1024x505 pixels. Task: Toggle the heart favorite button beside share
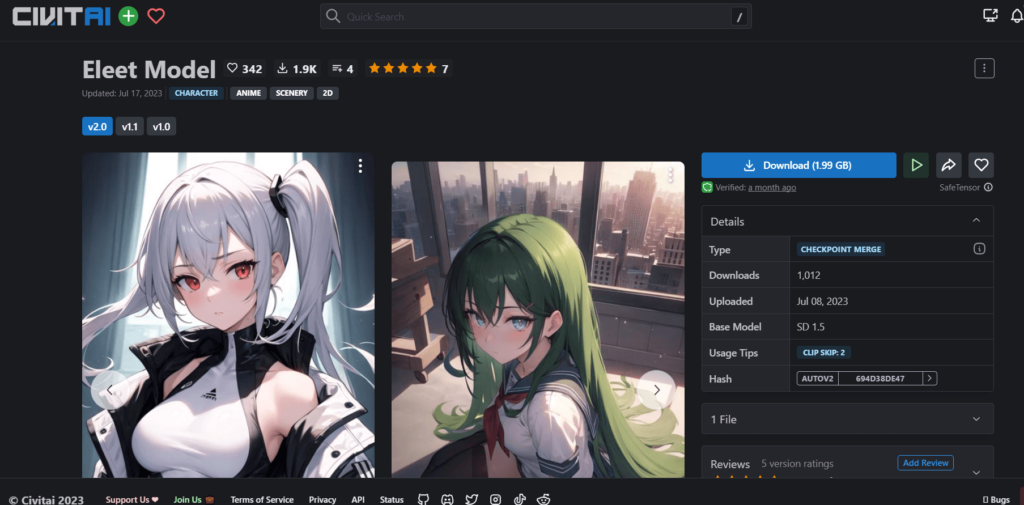981,165
